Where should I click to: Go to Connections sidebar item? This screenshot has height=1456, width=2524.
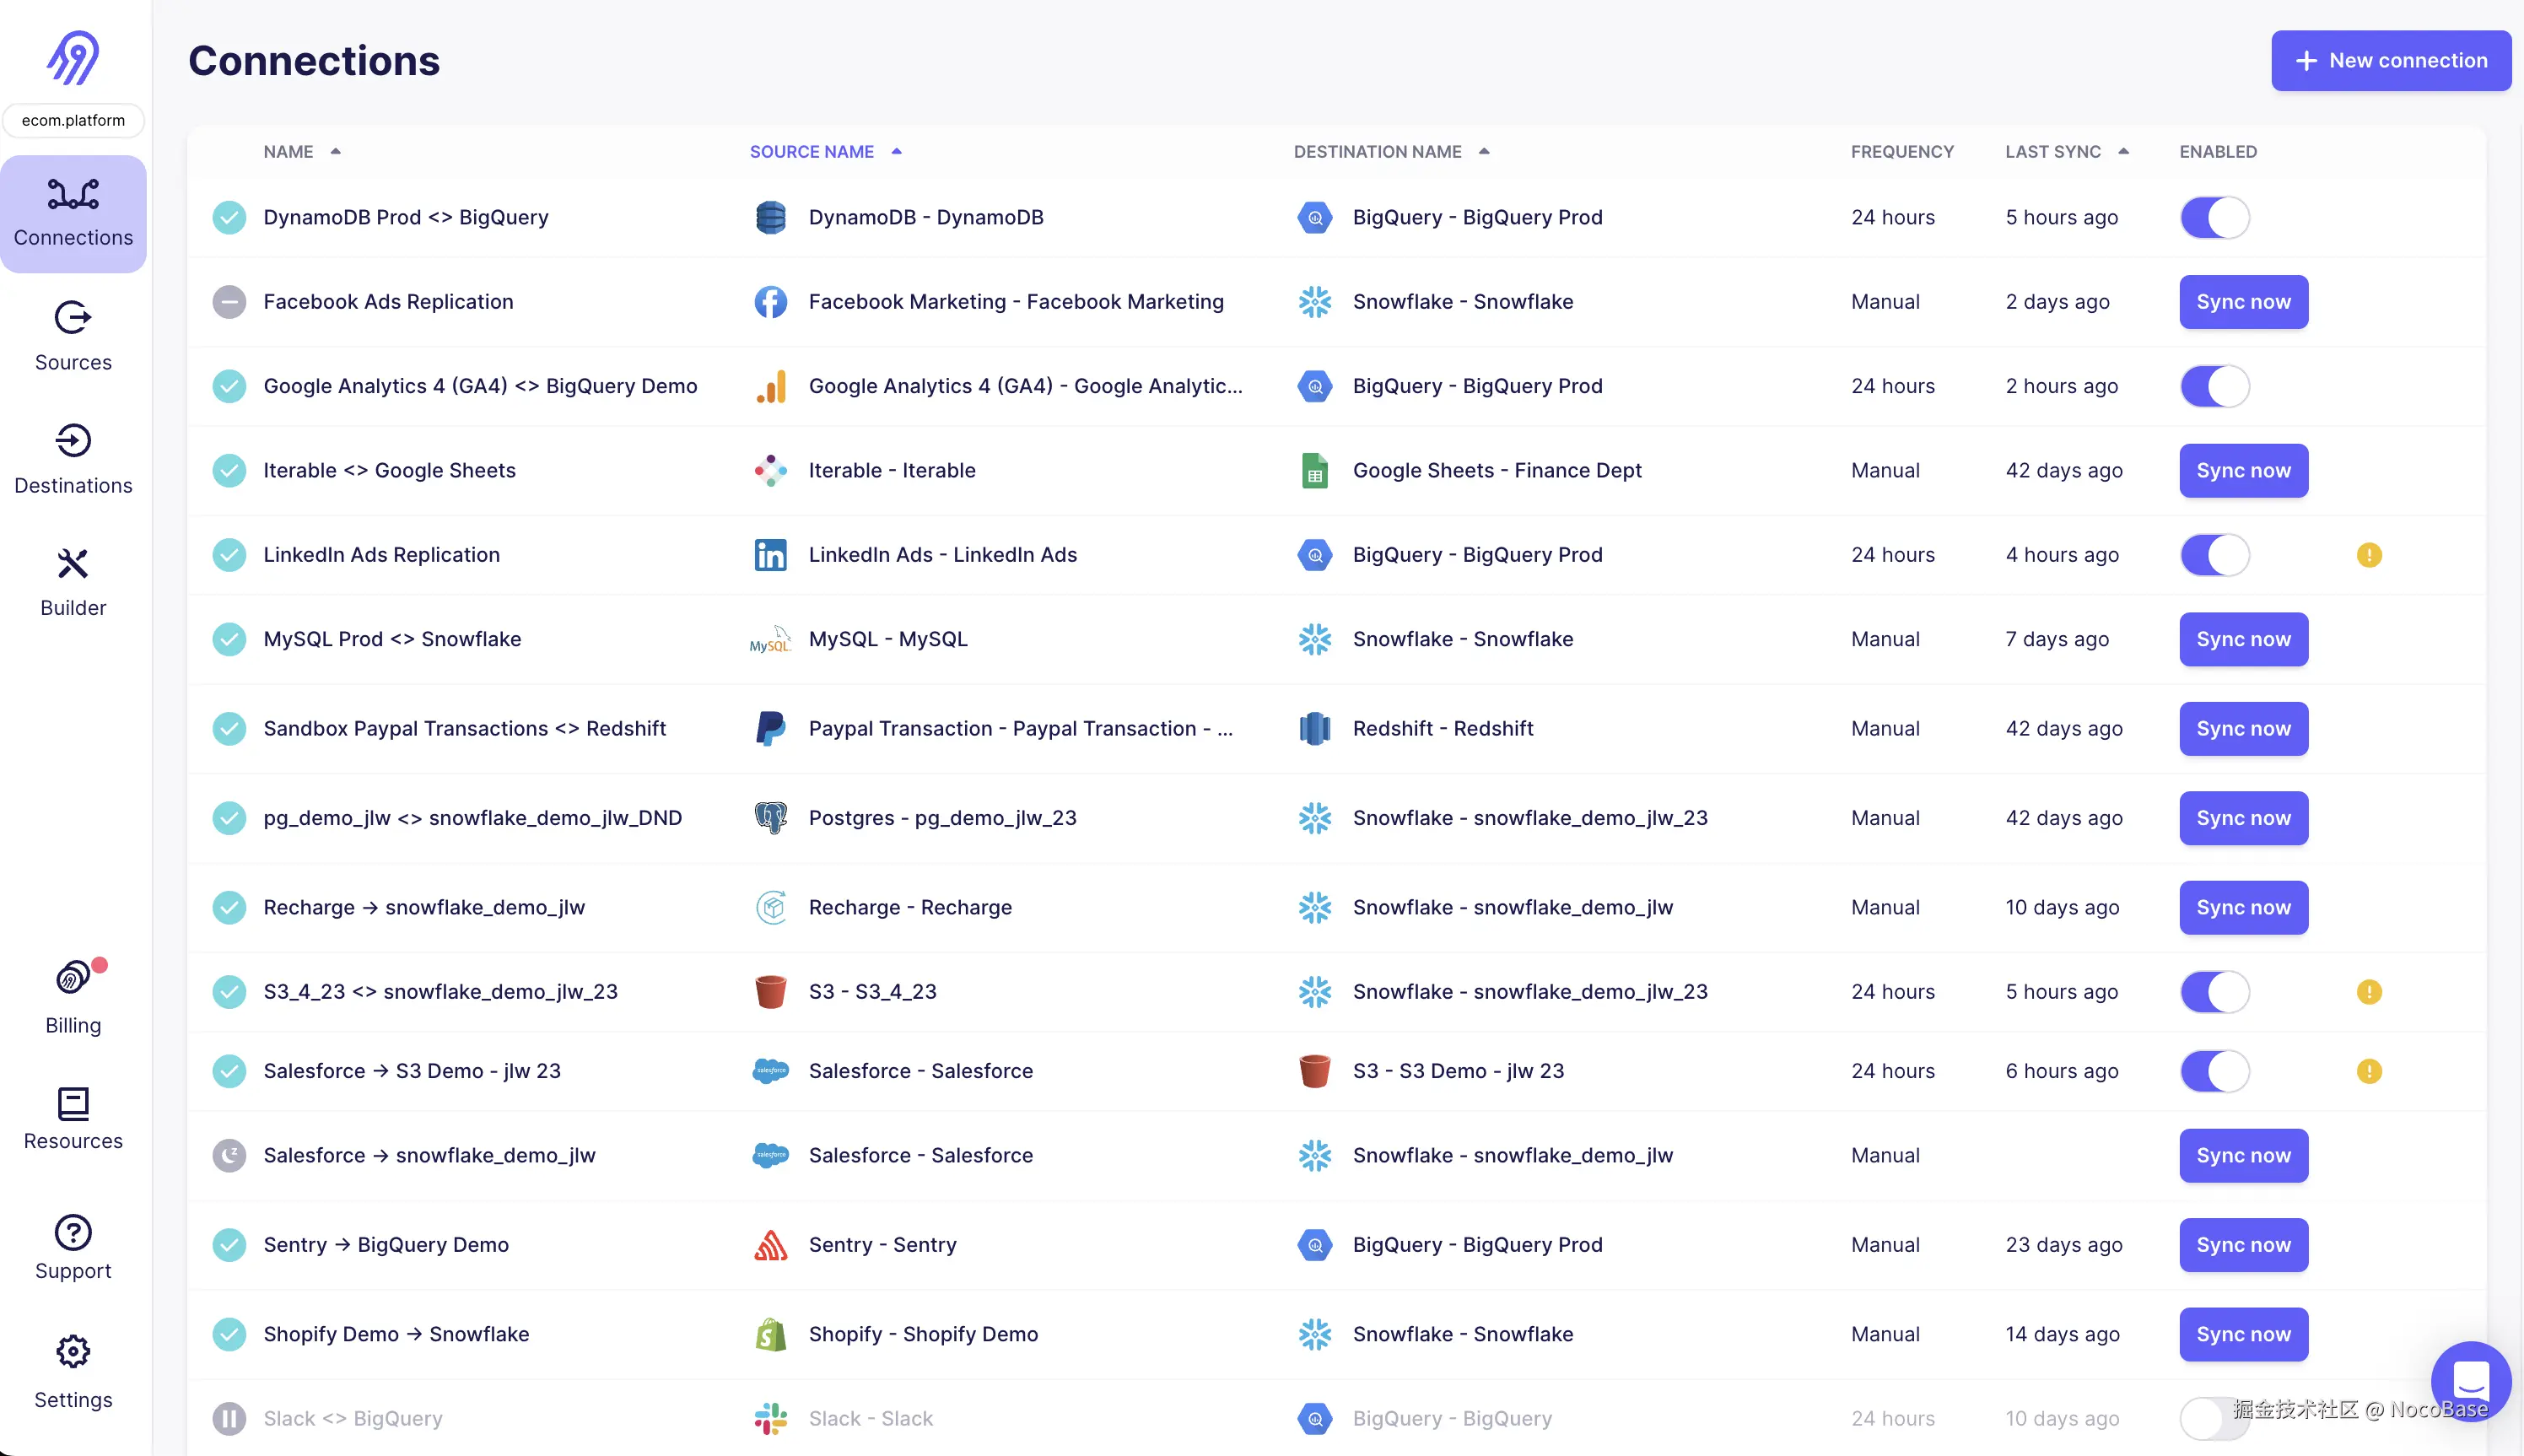point(73,213)
